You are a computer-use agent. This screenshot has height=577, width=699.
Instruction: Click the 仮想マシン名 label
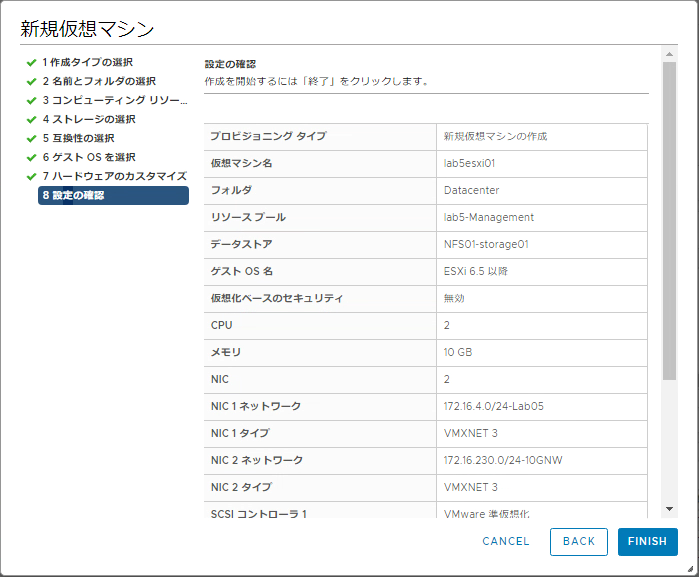pyautogui.click(x=241, y=163)
